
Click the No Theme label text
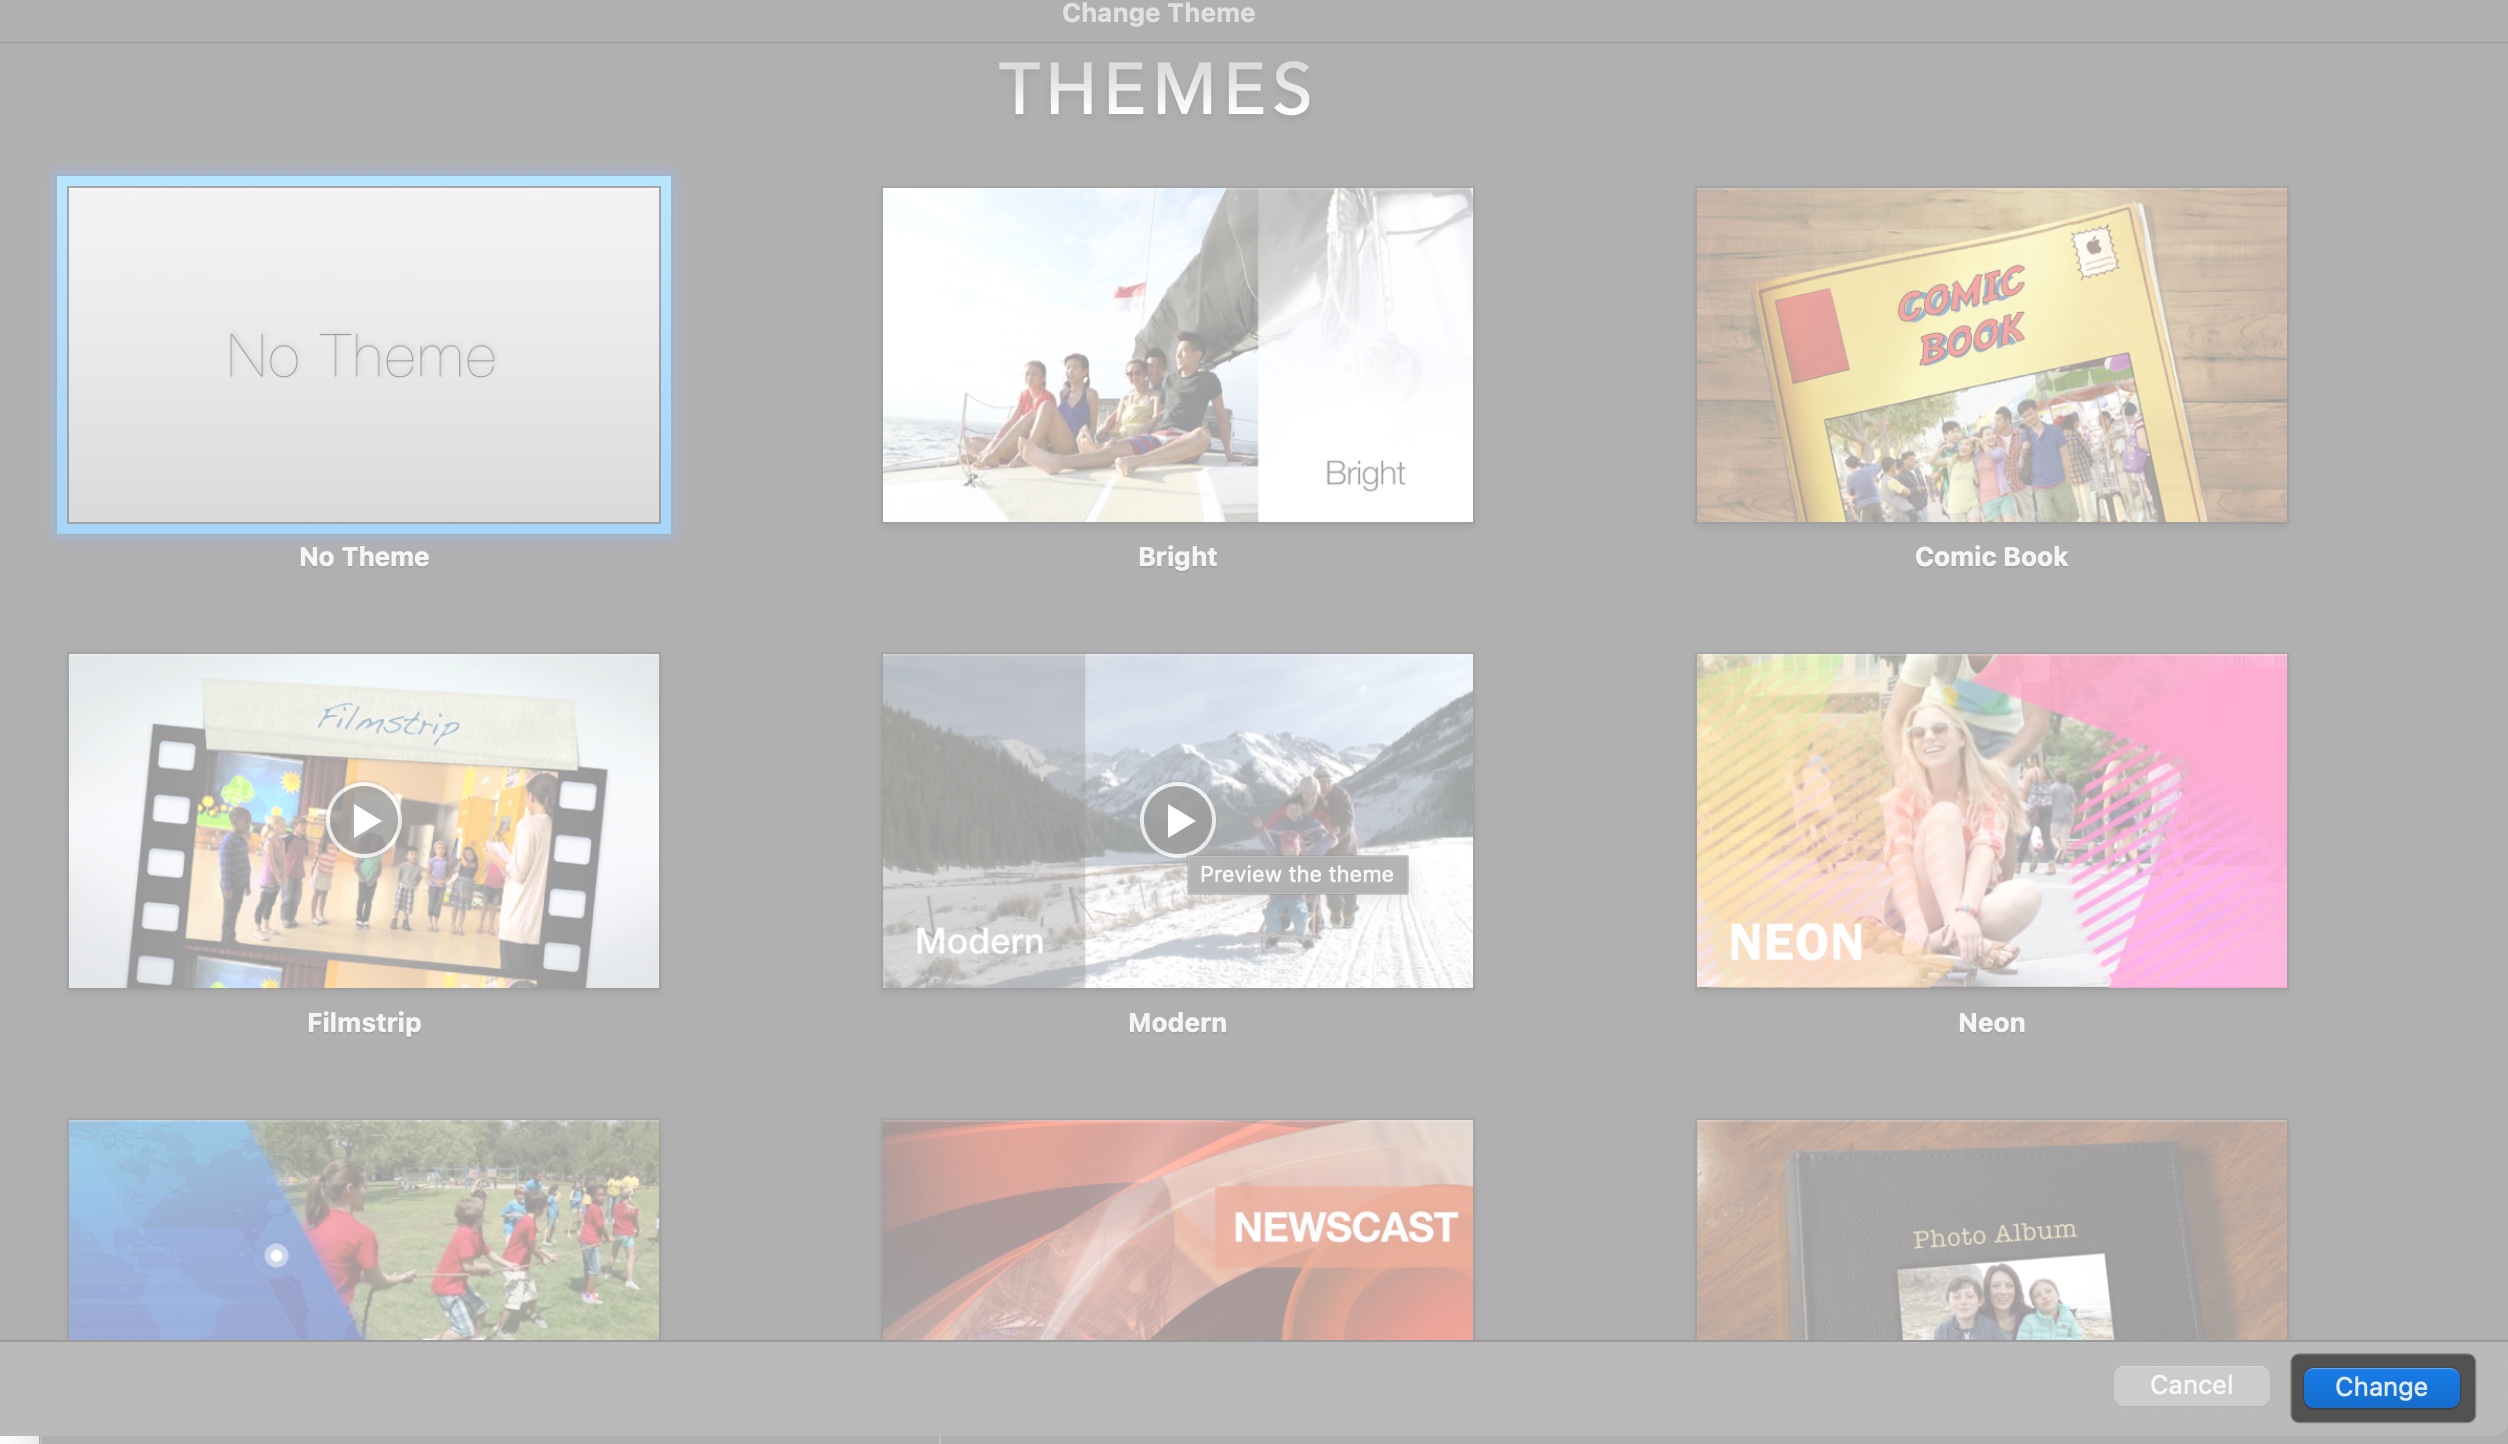point(364,557)
